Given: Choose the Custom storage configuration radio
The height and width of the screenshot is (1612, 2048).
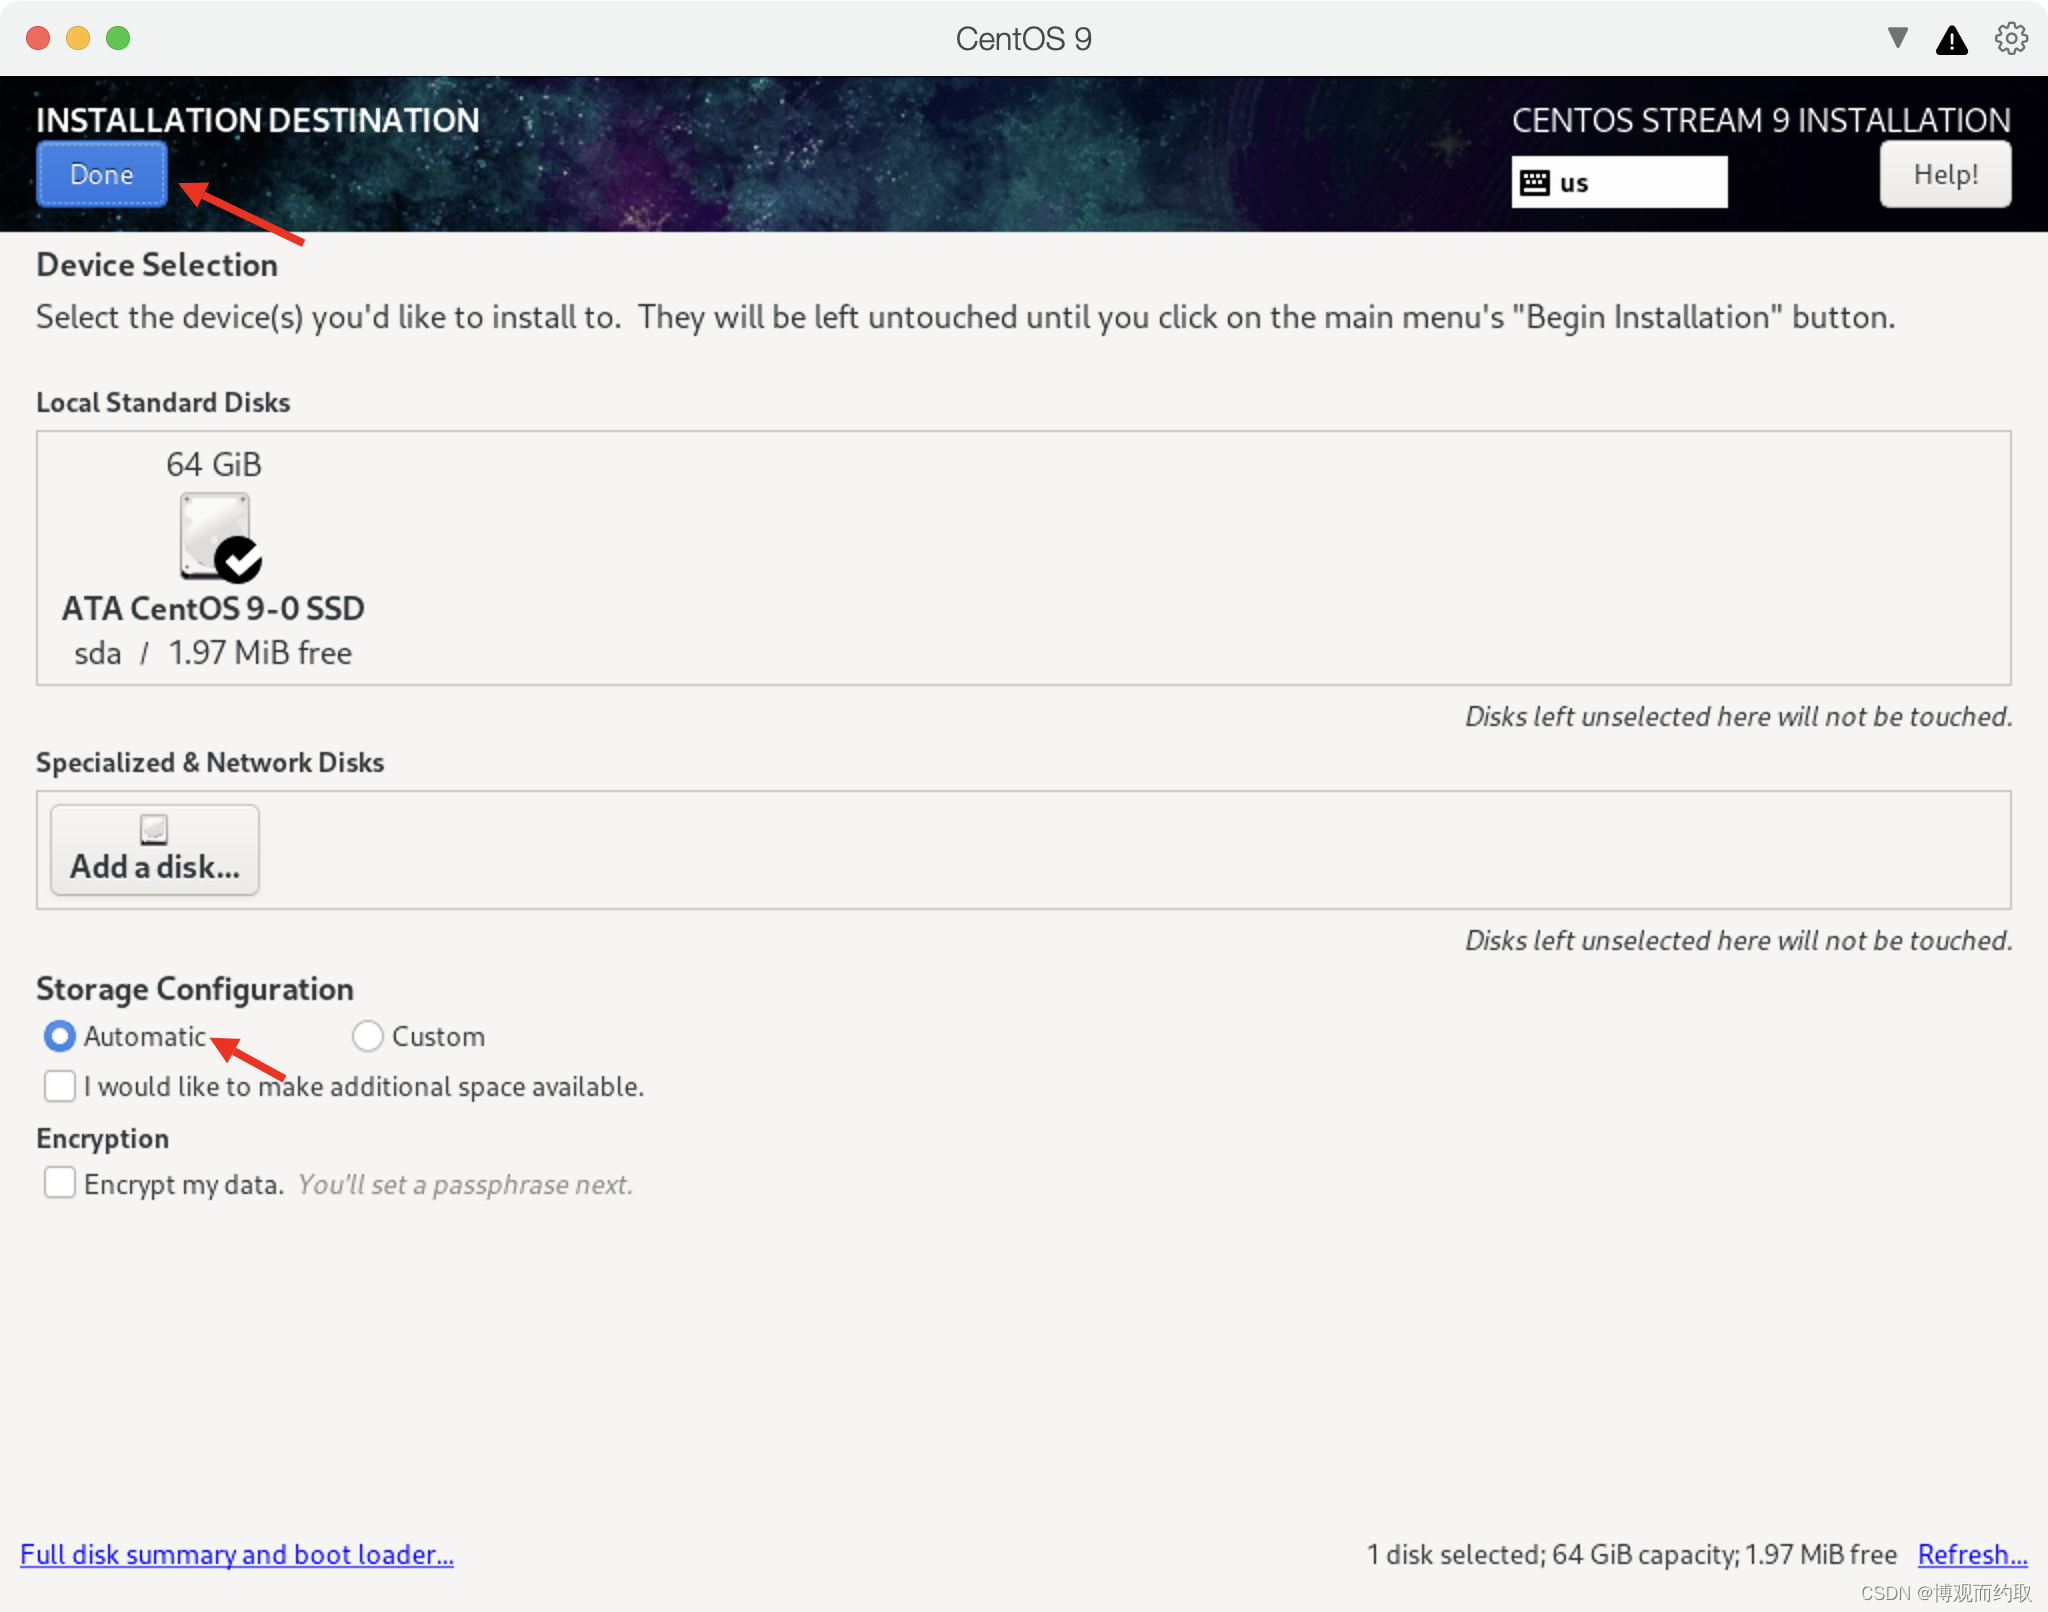Looking at the screenshot, I should [x=368, y=1036].
